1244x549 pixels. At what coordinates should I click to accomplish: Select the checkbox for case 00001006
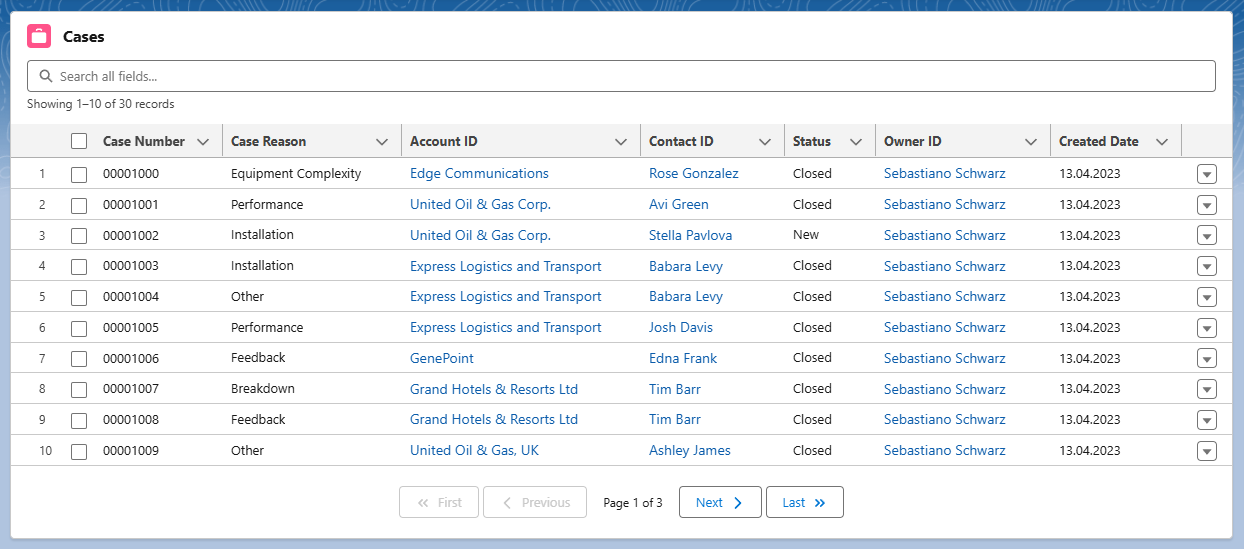79,359
